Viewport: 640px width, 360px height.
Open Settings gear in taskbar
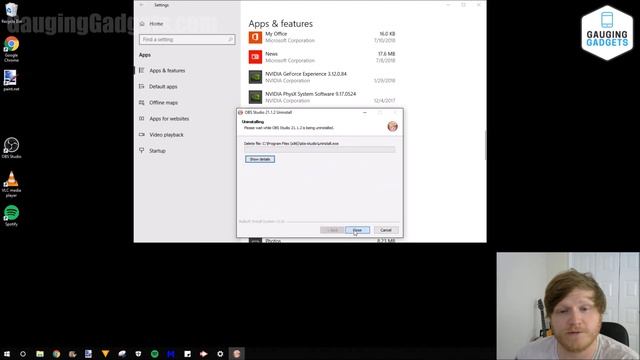coord(220,354)
